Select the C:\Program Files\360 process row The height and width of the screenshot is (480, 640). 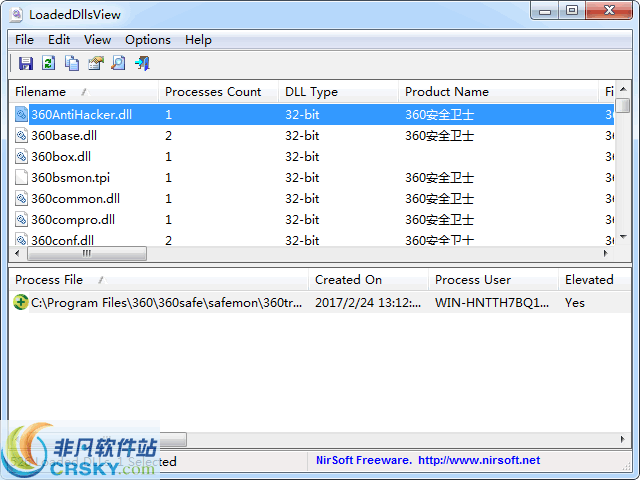click(x=320, y=302)
